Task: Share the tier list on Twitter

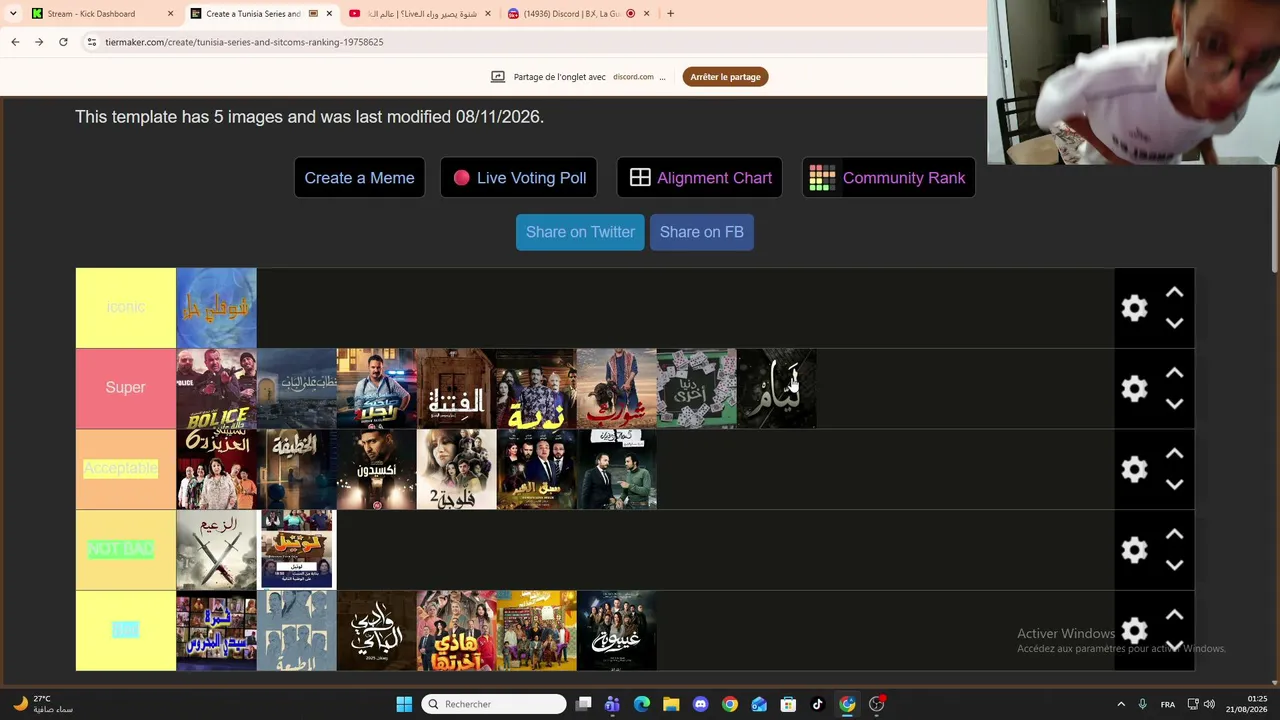Action: coord(580,232)
